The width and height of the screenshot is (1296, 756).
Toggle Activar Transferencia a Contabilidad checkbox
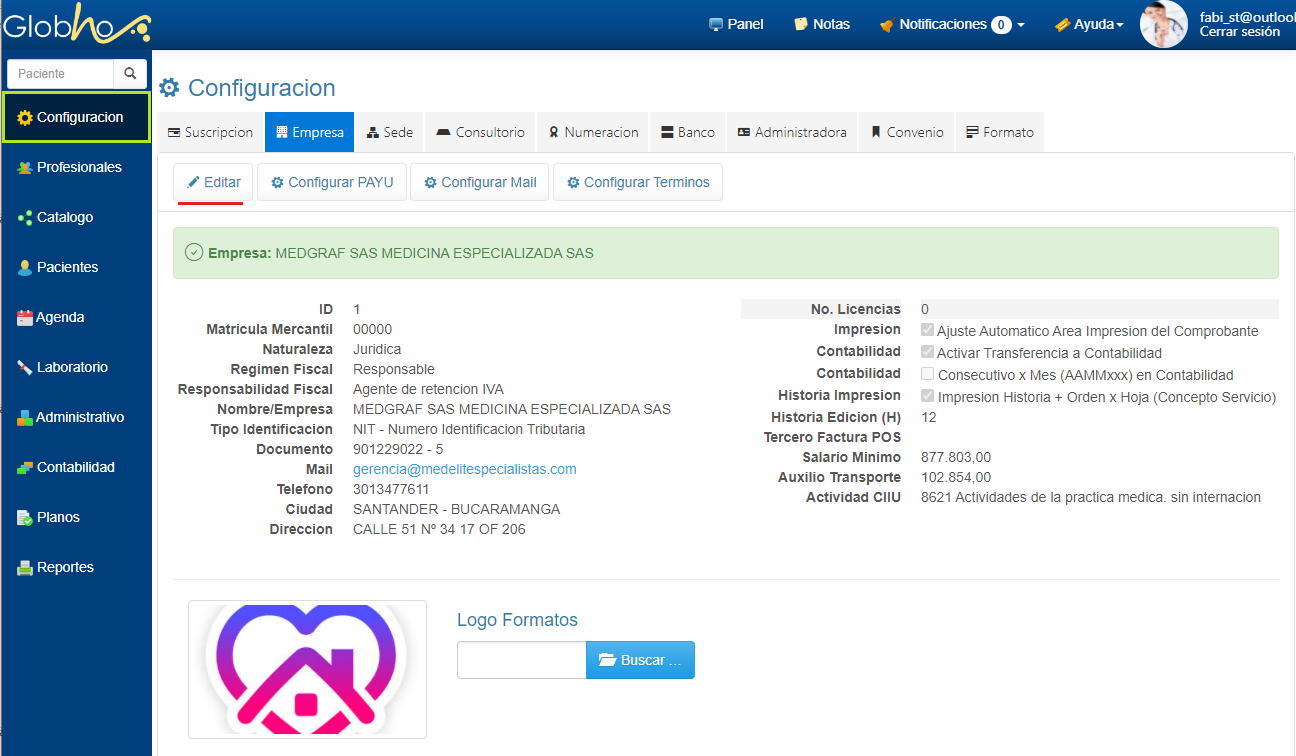point(928,352)
